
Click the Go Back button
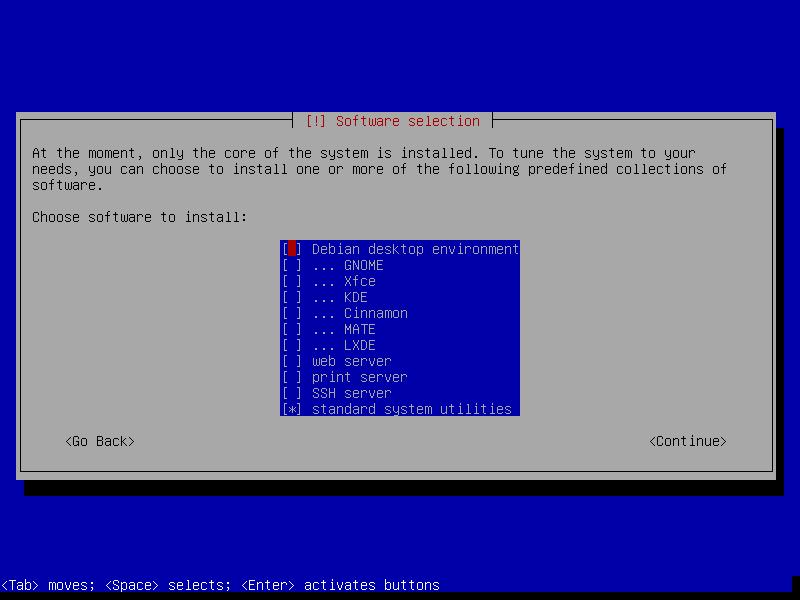100,441
